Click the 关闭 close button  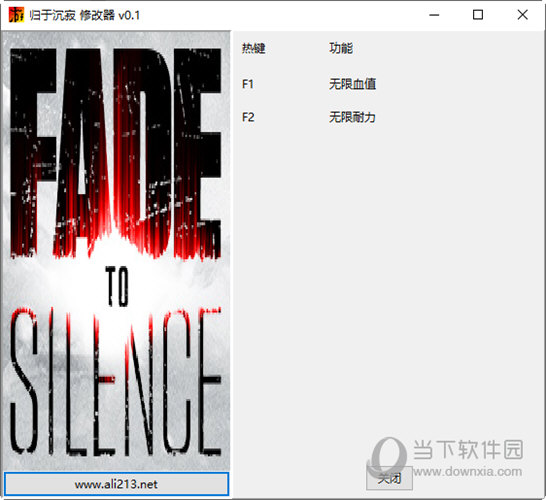pyautogui.click(x=389, y=478)
